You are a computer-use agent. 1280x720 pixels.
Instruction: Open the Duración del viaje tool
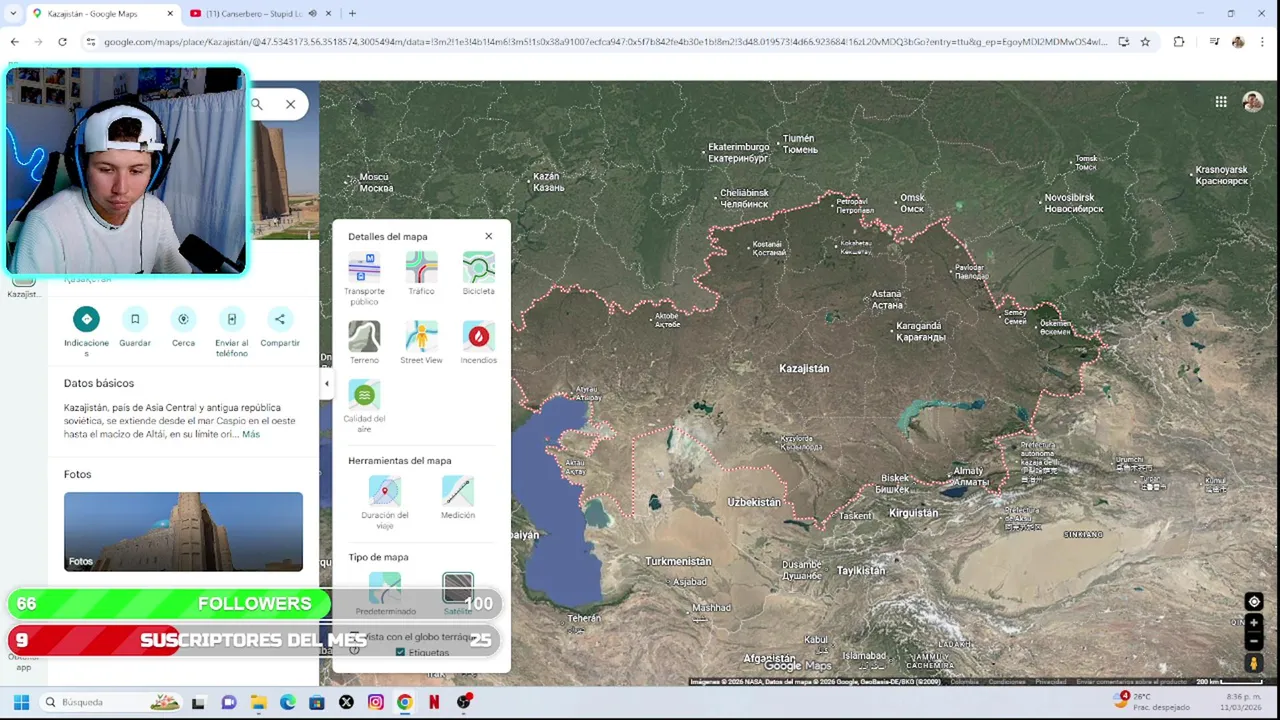[385, 503]
